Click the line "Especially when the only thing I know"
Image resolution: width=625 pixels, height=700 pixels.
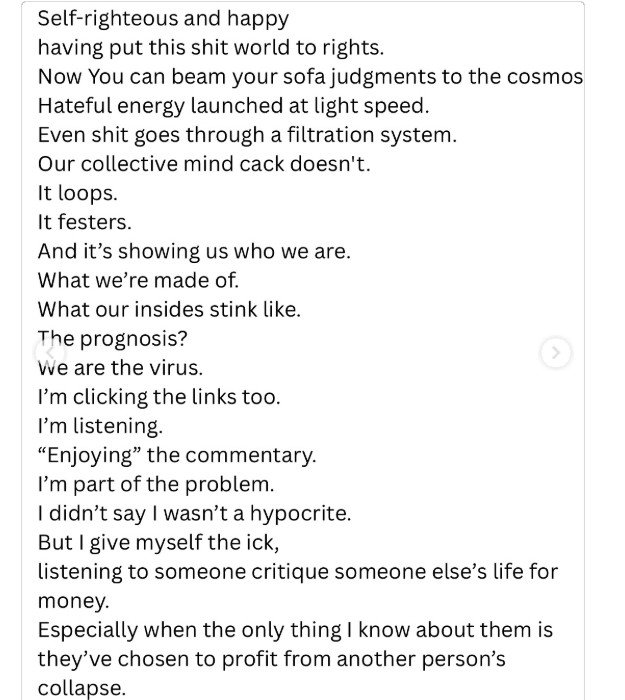pyautogui.click(x=296, y=630)
